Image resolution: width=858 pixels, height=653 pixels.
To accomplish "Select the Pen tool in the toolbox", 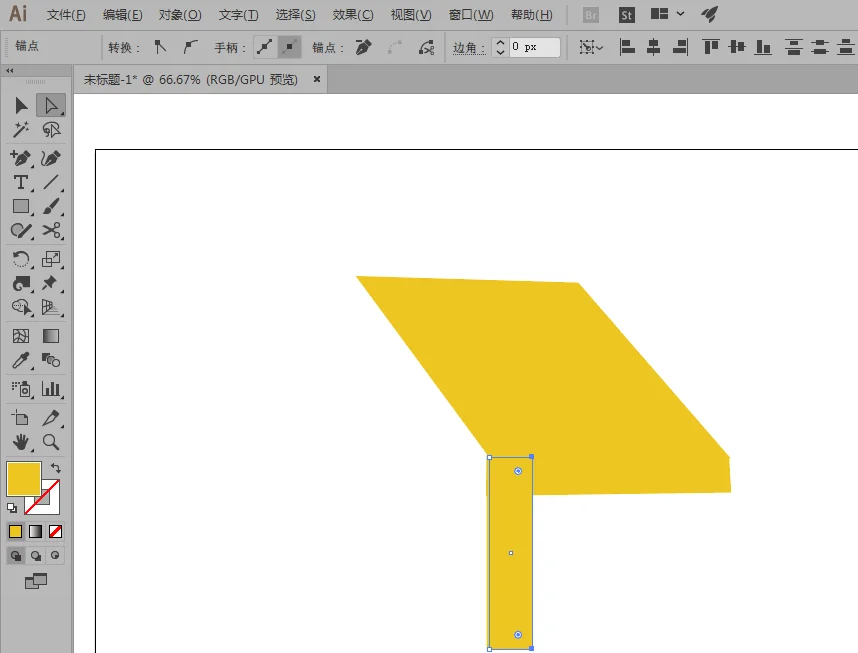I will (x=21, y=158).
